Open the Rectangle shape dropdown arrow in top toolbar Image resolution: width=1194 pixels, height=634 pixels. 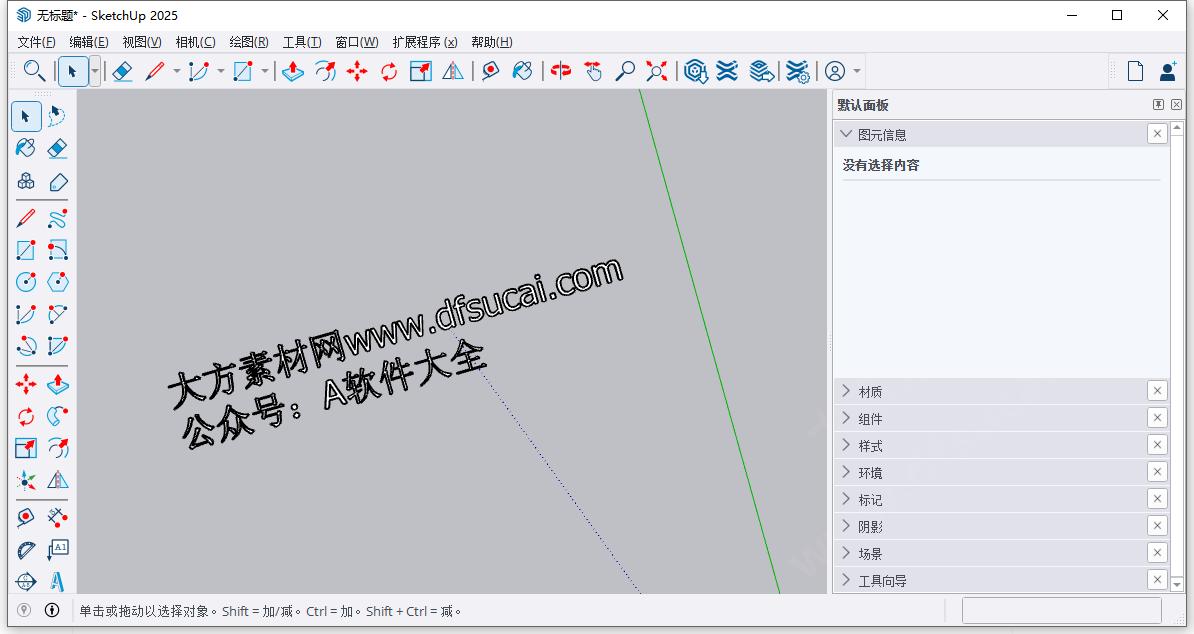[x=265, y=72]
